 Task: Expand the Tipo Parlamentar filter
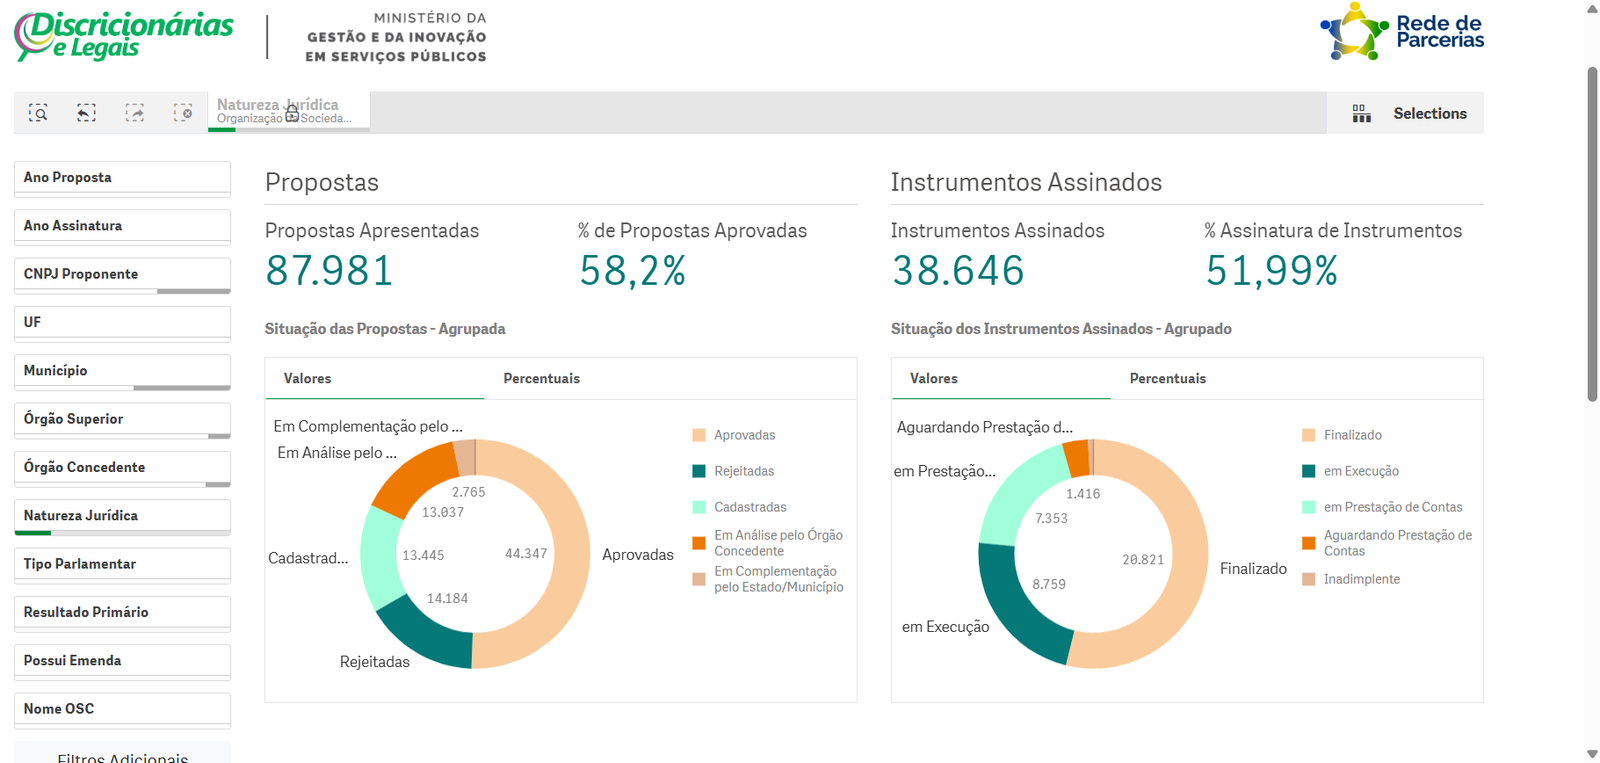122,565
